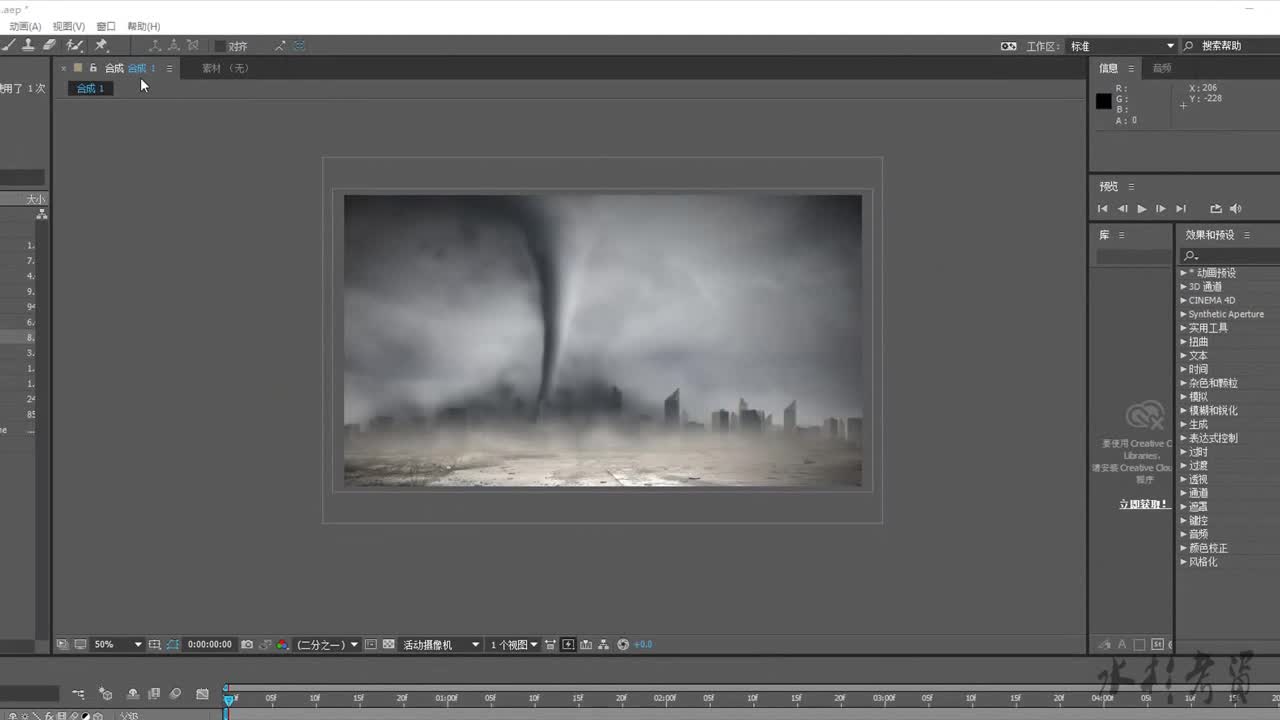The width and height of the screenshot is (1280, 720).
Task: Click the Local Axis Mode icon
Action: tap(155, 45)
